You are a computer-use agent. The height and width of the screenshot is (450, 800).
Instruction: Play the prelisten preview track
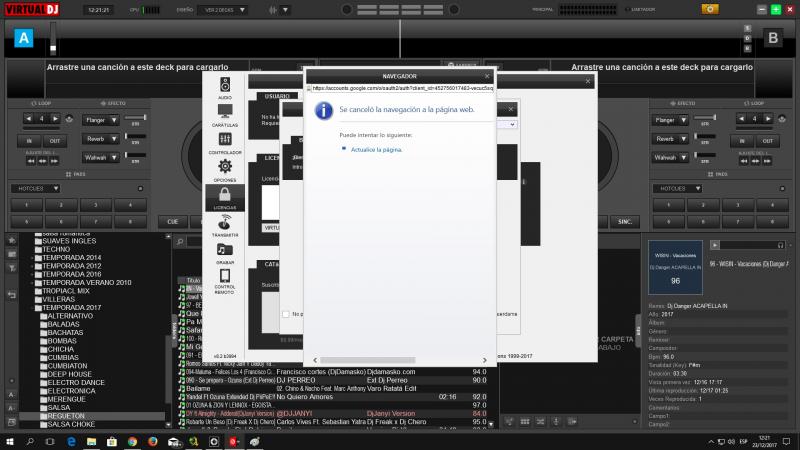[x=715, y=245]
